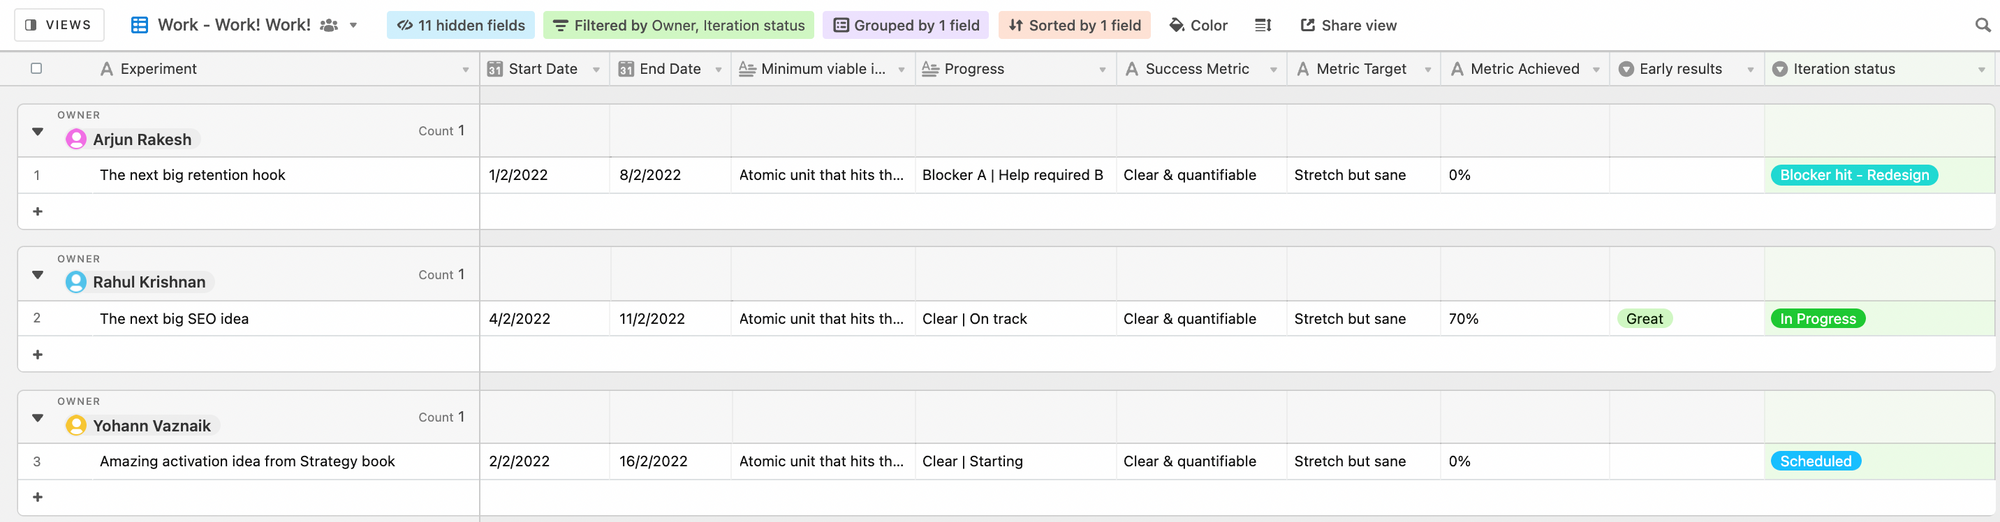Click Filtered by Owner, Iteration status
The width and height of the screenshot is (2000, 522).
(x=678, y=25)
